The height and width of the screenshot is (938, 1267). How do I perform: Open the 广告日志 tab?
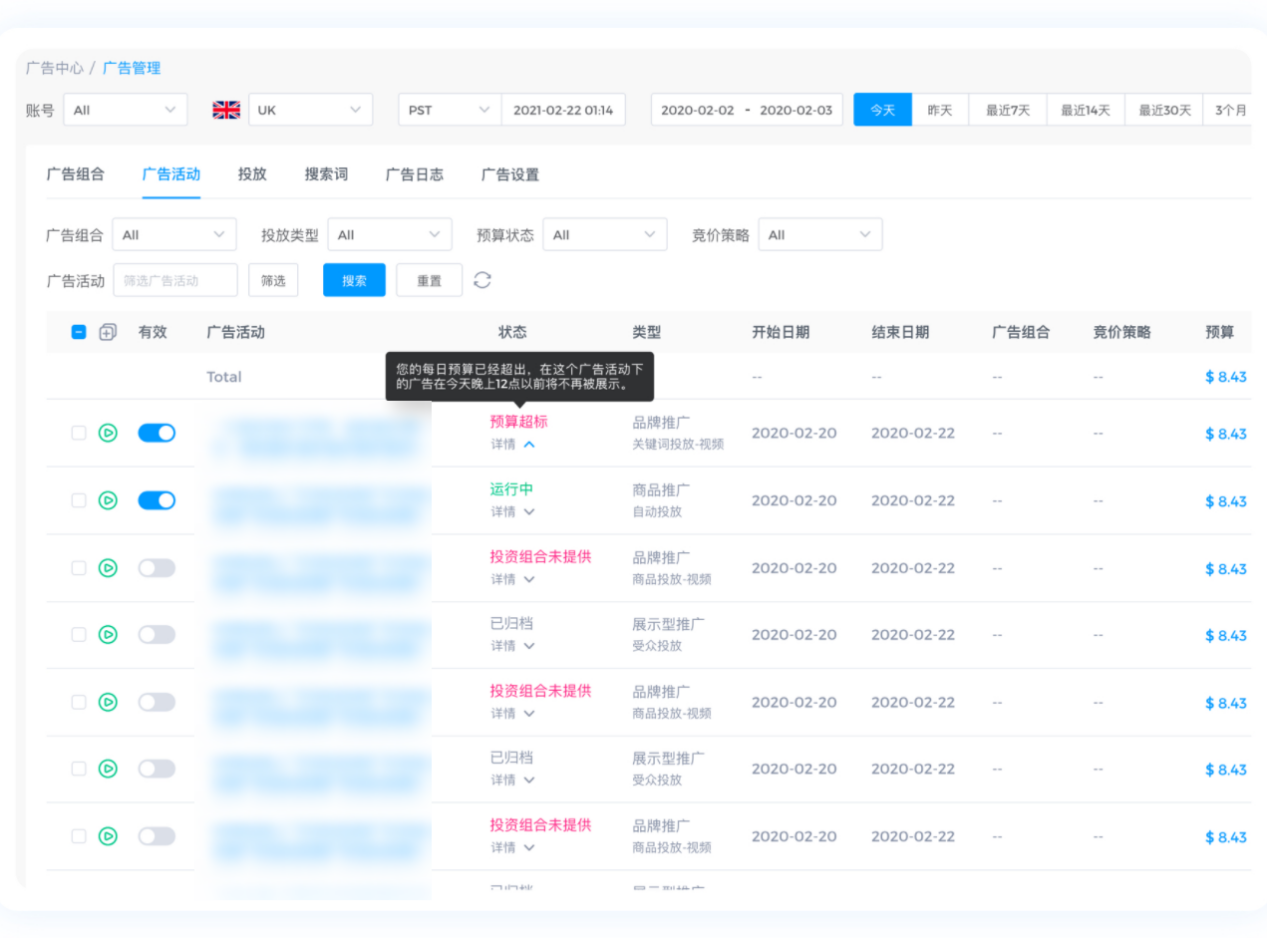pos(414,174)
